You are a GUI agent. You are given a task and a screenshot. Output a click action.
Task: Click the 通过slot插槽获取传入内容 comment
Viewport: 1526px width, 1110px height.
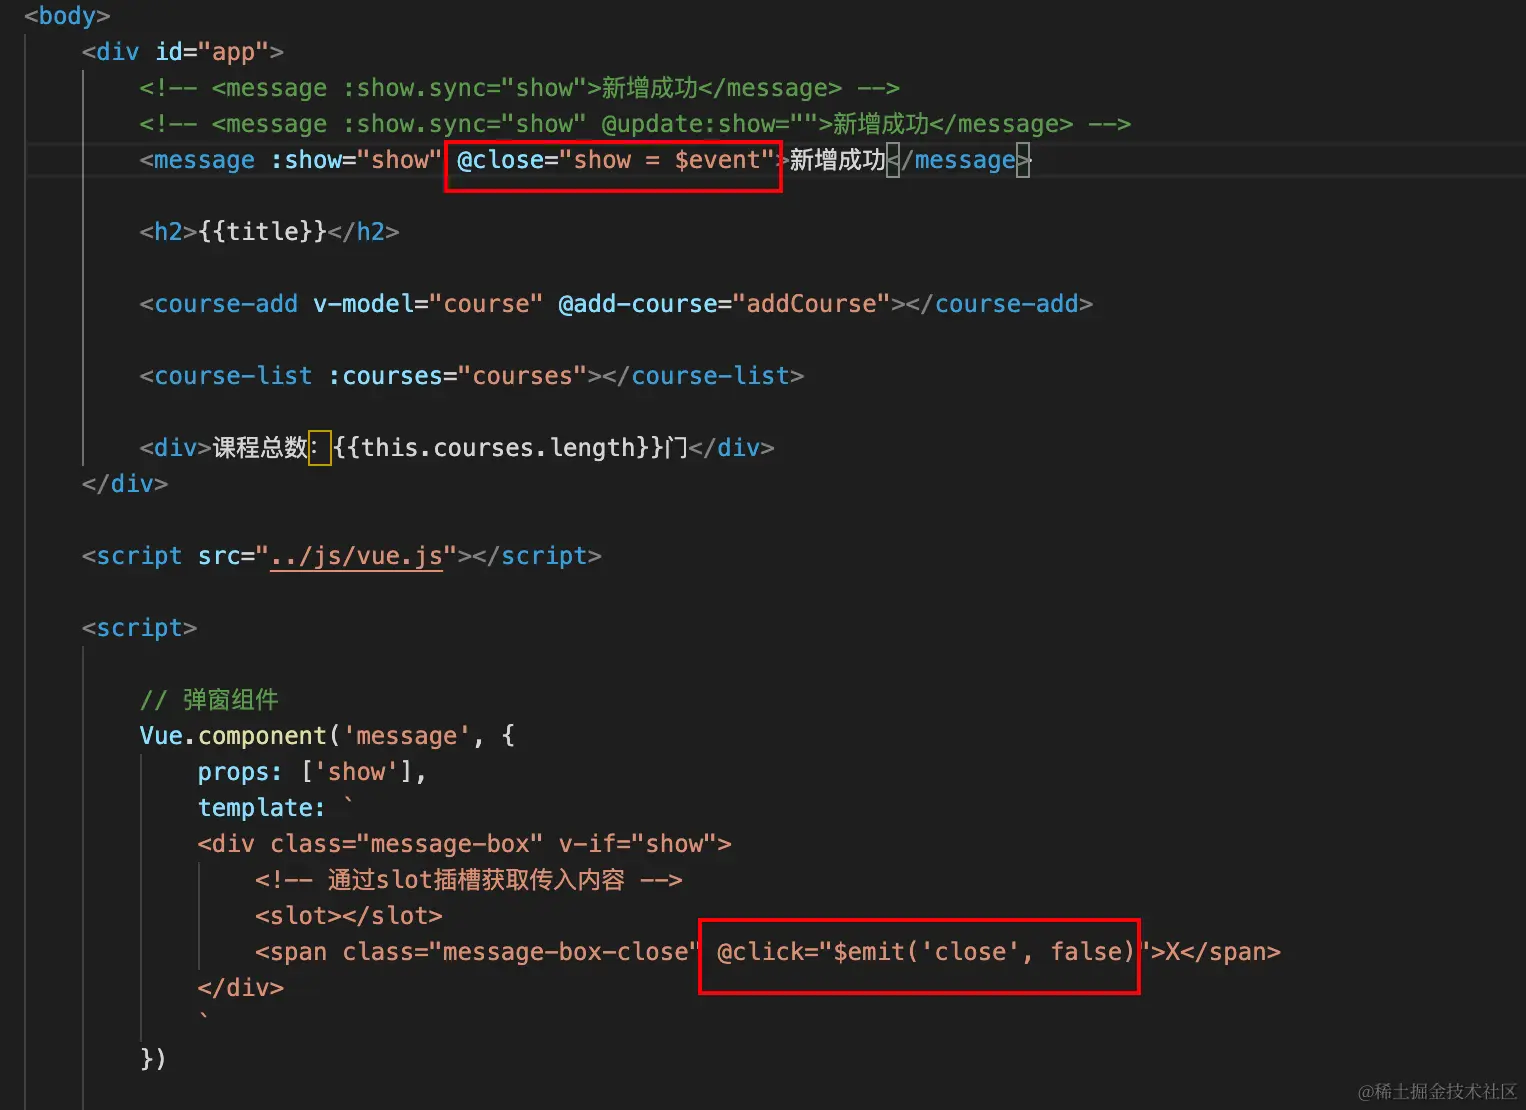point(469,880)
